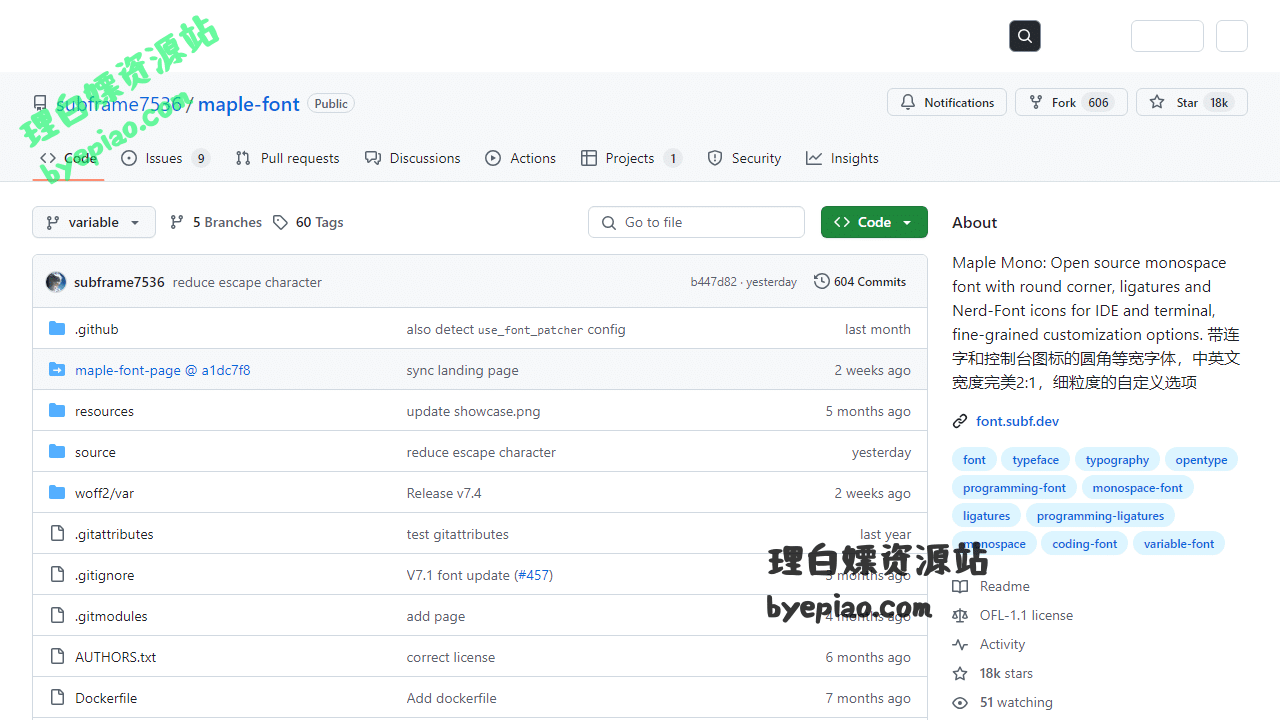The width and height of the screenshot is (1280, 720).
Task: Select the 'monospace-font' topic tag
Action: pos(1137,488)
